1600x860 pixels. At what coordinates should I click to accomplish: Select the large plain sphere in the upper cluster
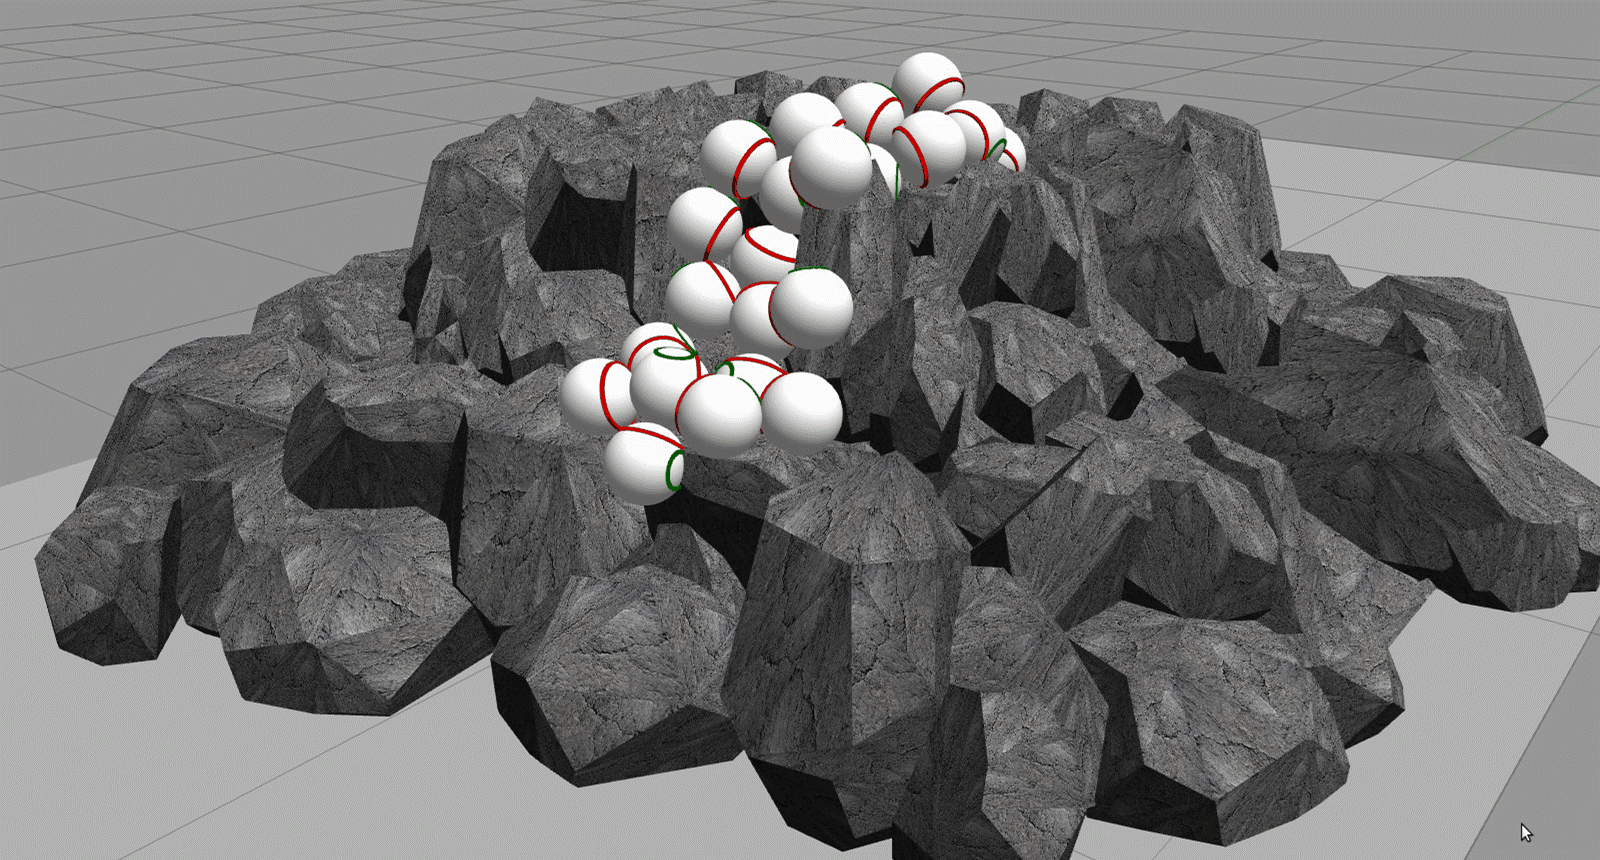pyautogui.click(x=831, y=167)
